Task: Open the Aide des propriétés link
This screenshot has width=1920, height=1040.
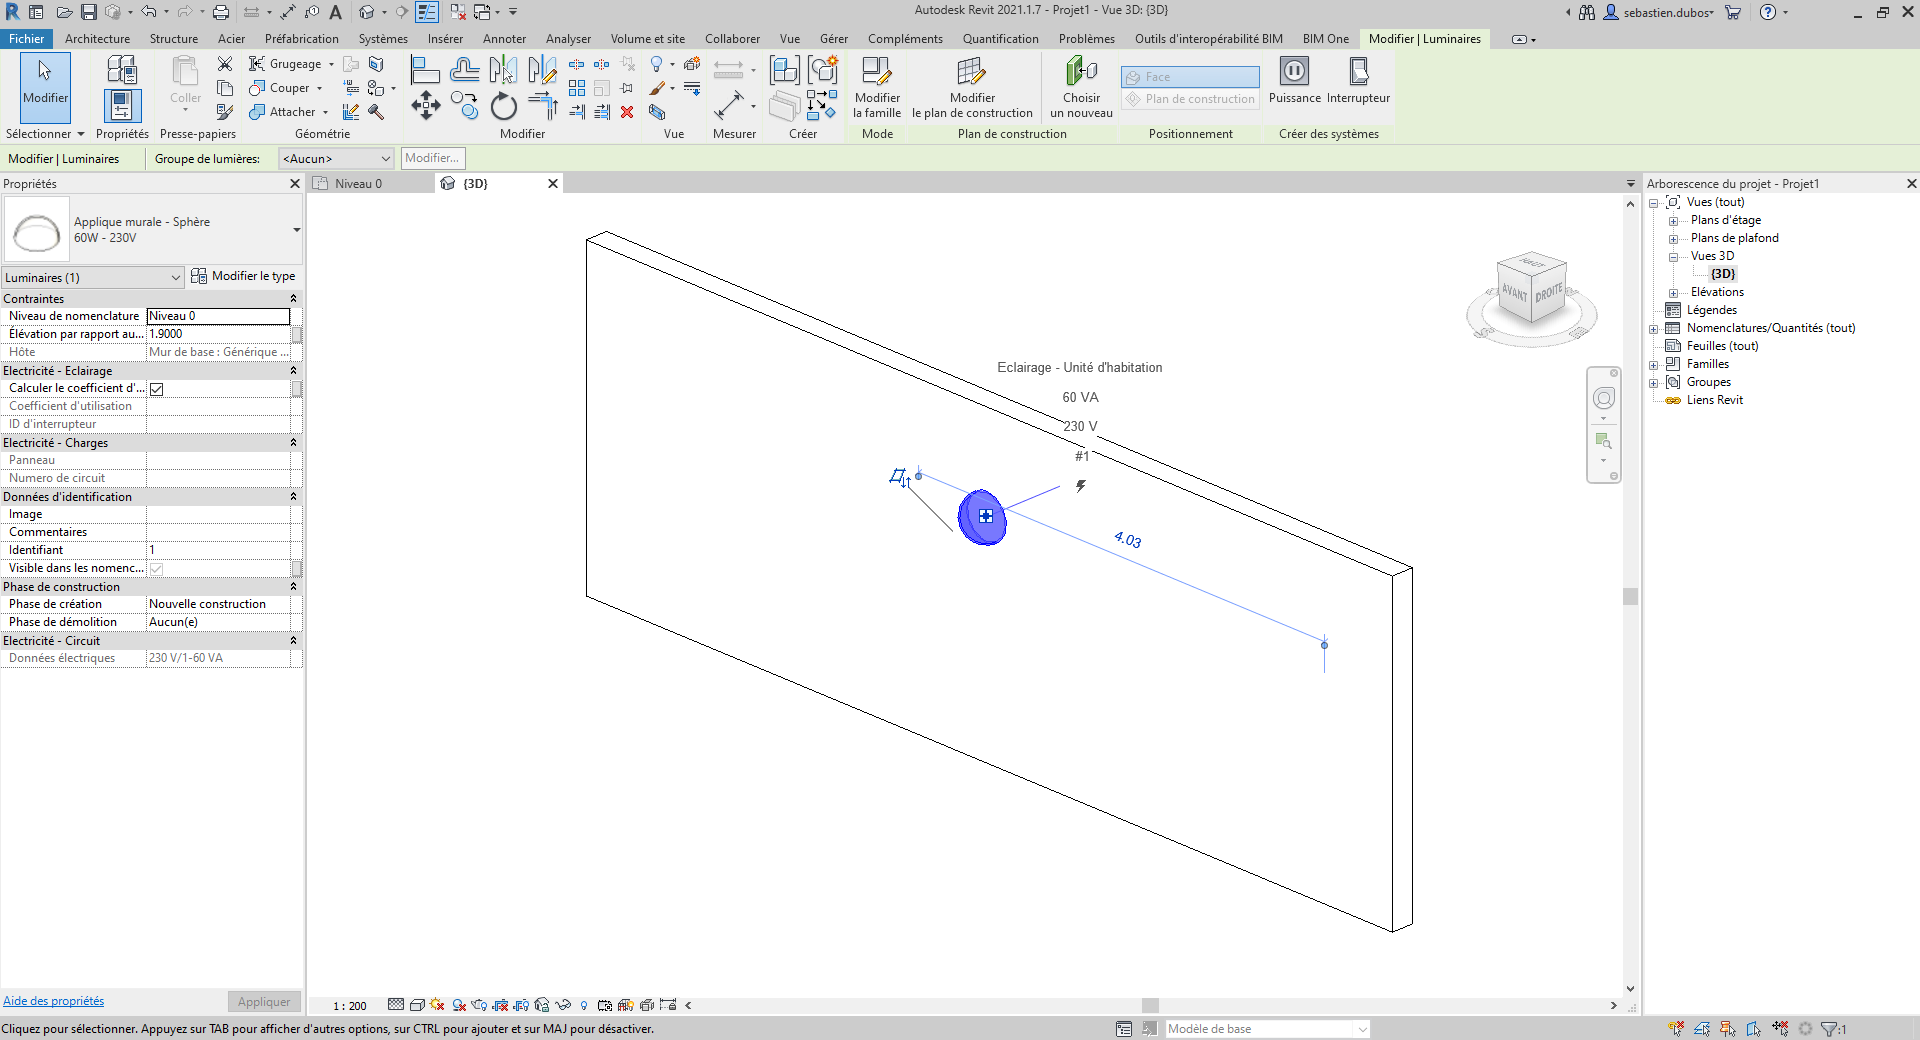Action: 54,1001
